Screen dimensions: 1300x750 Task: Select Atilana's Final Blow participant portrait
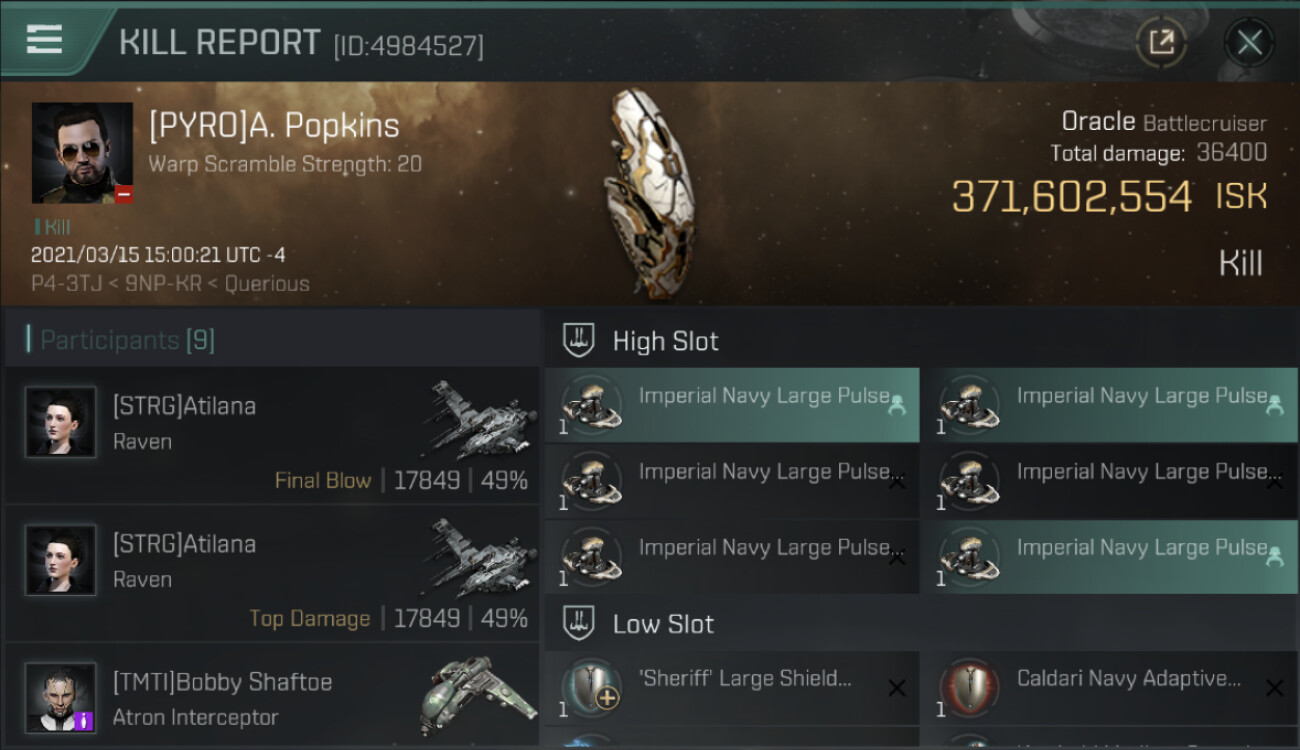[61, 422]
